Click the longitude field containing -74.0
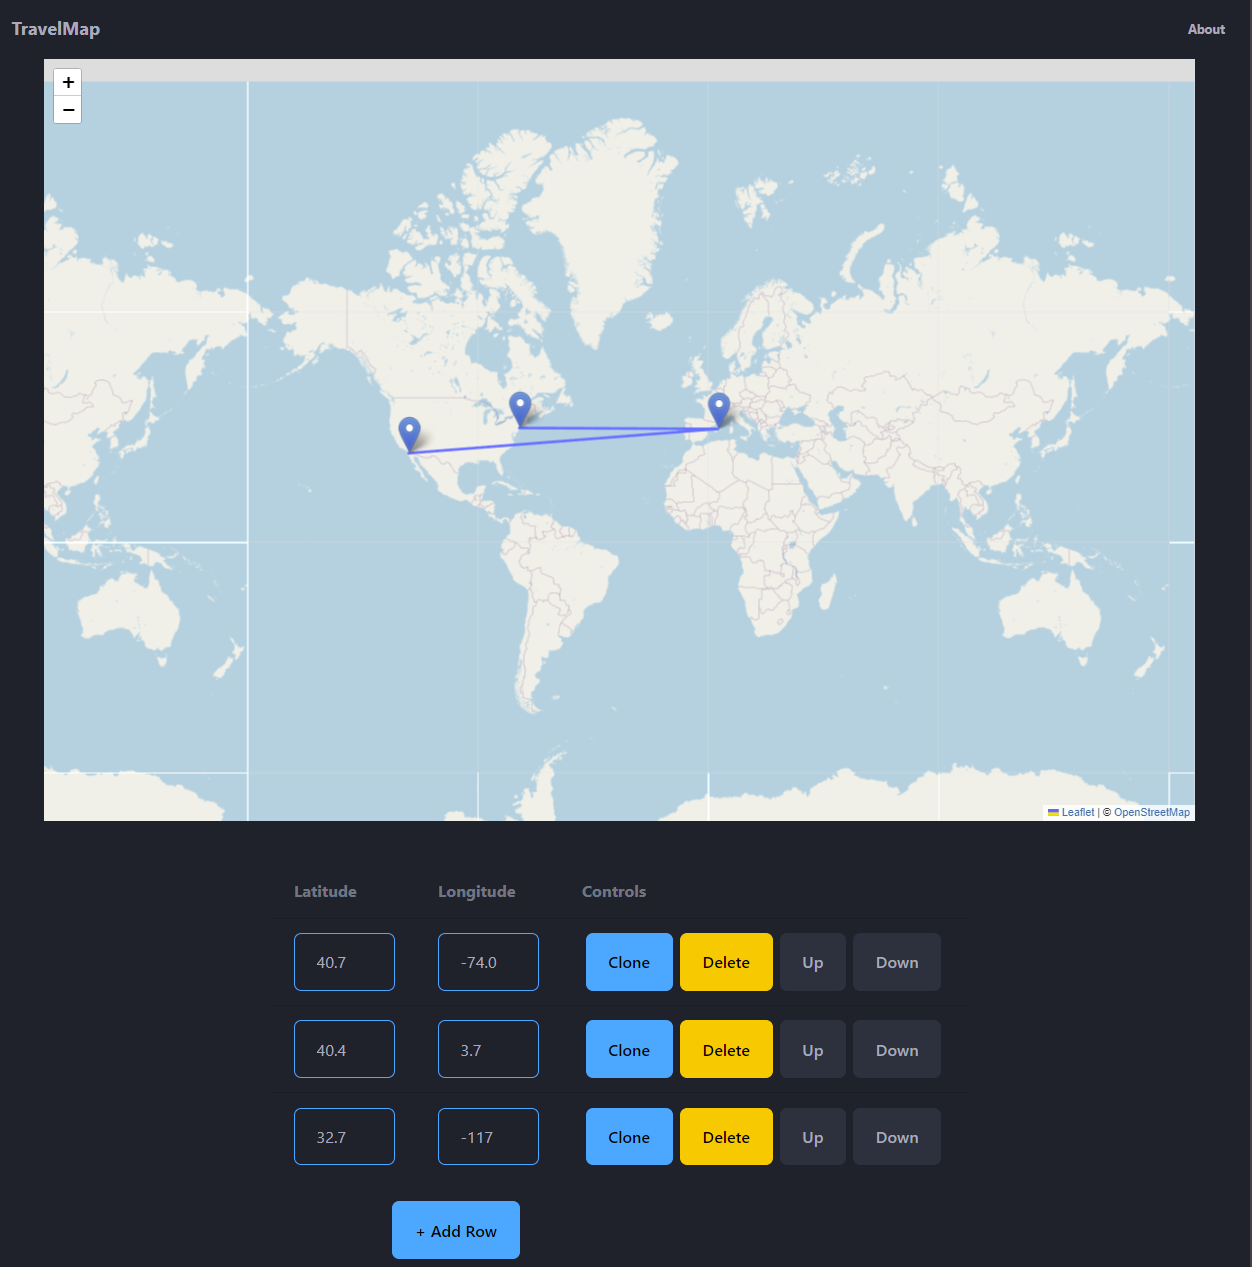Screen dimensions: 1252x1267 point(488,961)
